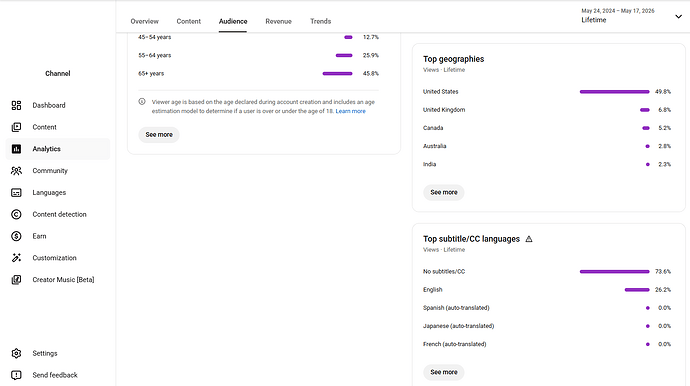Click the Content library icon

16,127
